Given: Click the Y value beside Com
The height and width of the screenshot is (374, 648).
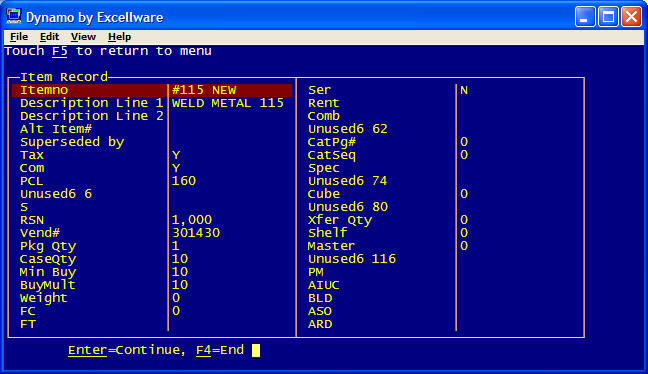Looking at the screenshot, I should tap(176, 168).
